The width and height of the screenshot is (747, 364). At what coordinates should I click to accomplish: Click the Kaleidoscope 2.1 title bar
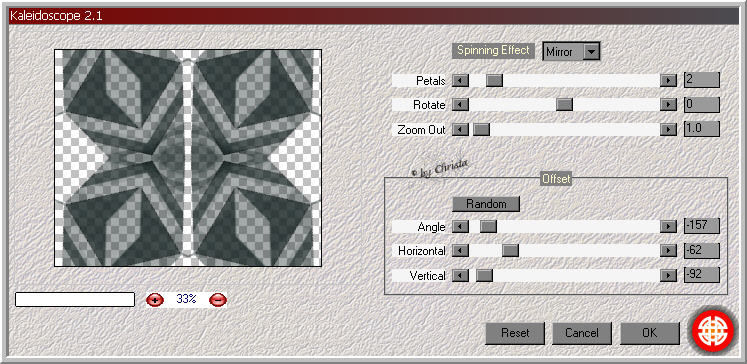pyautogui.click(x=374, y=16)
